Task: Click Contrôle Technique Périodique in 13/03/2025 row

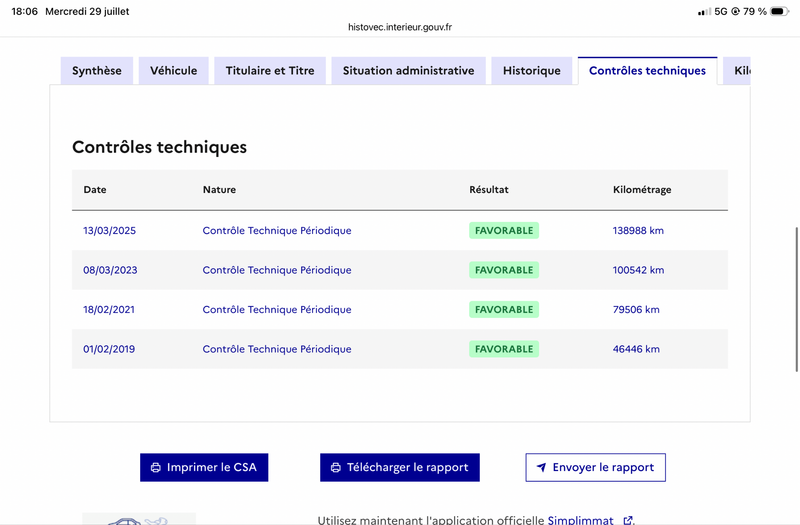Action: coord(277,231)
